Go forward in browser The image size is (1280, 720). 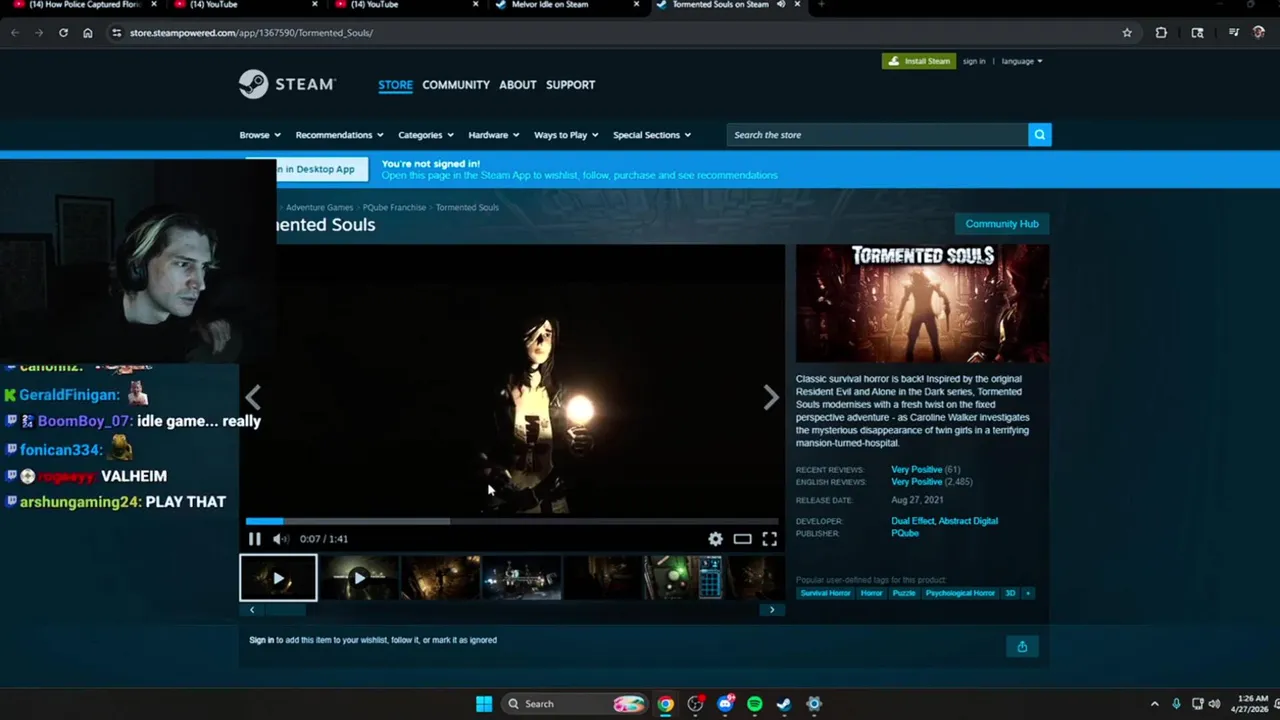coord(39,33)
